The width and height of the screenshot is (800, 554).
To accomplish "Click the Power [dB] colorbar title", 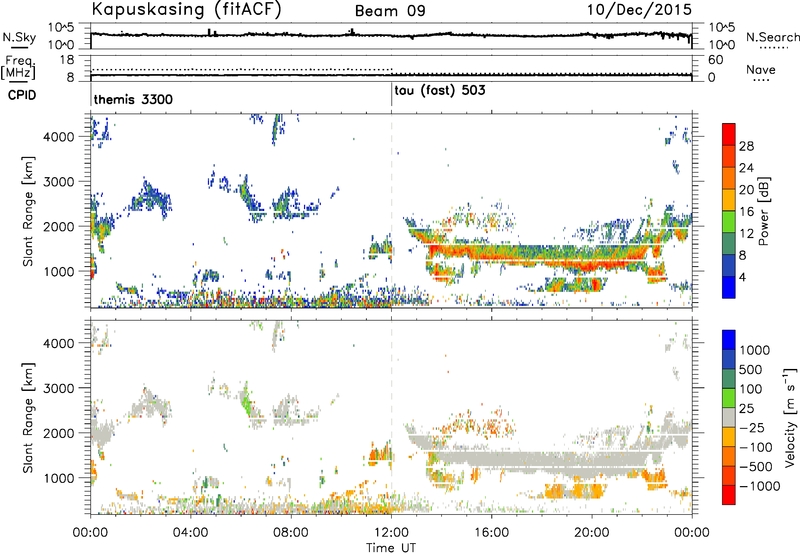I will coord(763,211).
